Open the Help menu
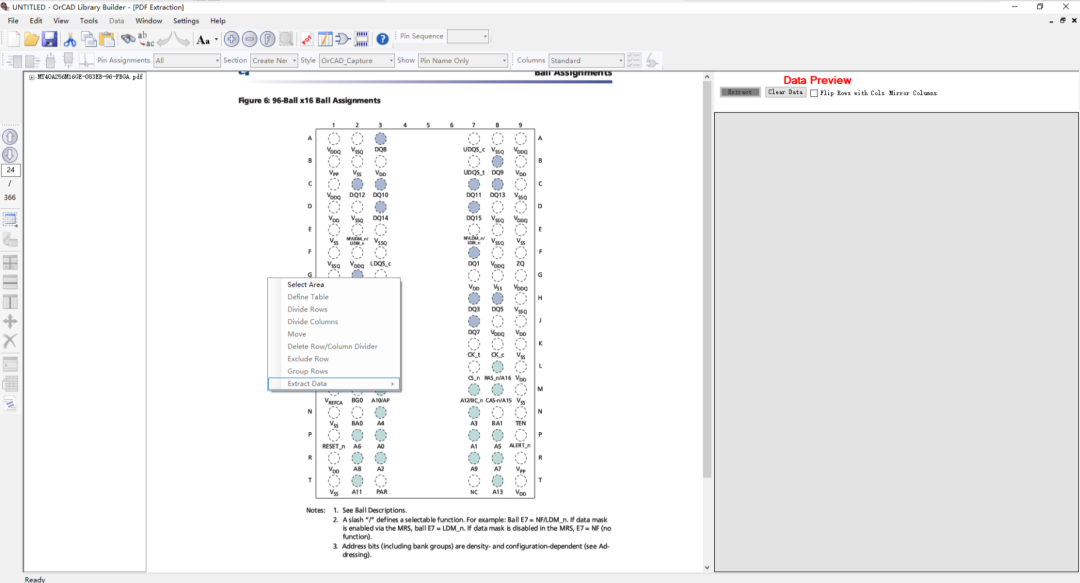1080x583 pixels. pos(218,21)
